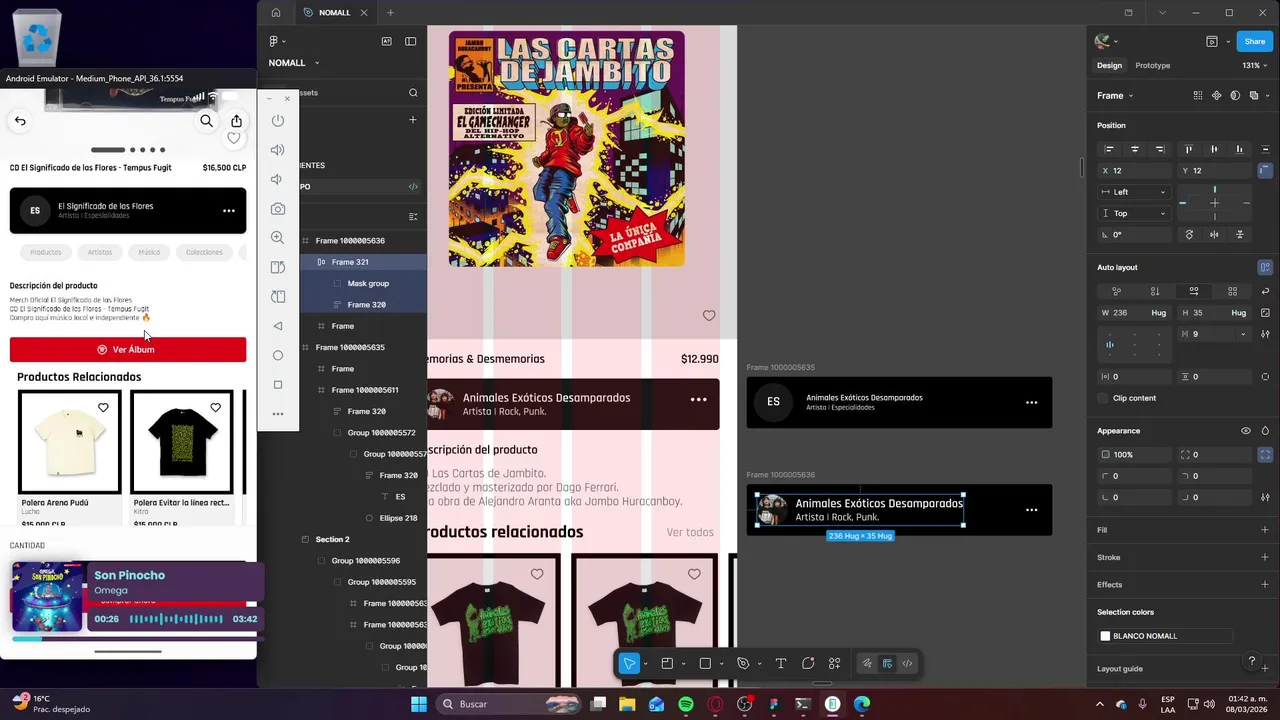Select the Productos chip in phone app
Image resolution: width=1280 pixels, height=720 pixels.
pos(45,252)
